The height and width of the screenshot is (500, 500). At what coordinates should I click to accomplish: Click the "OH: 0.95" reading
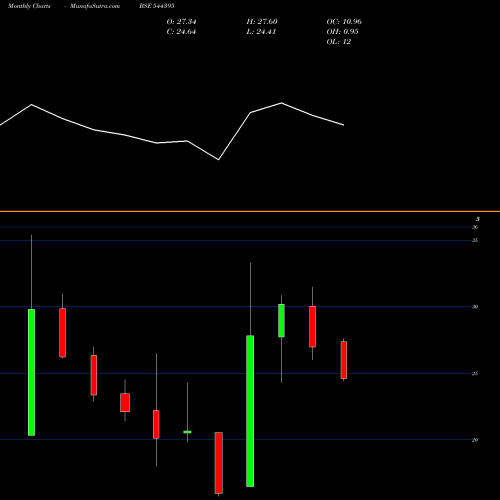(342, 32)
